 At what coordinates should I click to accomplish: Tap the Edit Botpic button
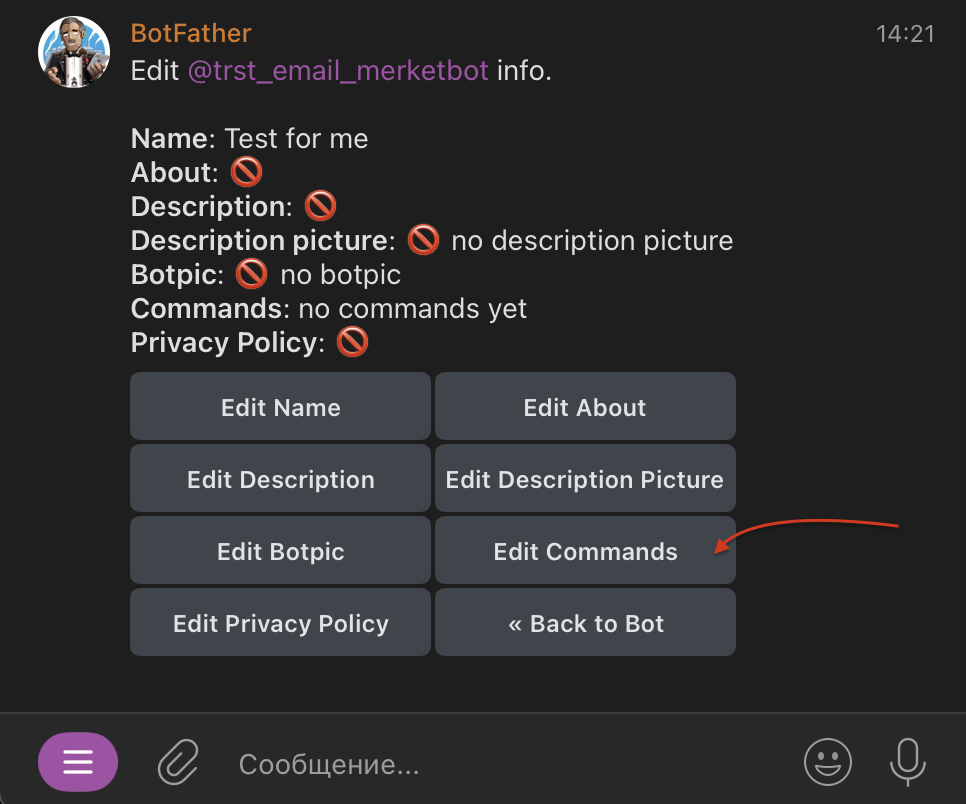click(x=281, y=551)
